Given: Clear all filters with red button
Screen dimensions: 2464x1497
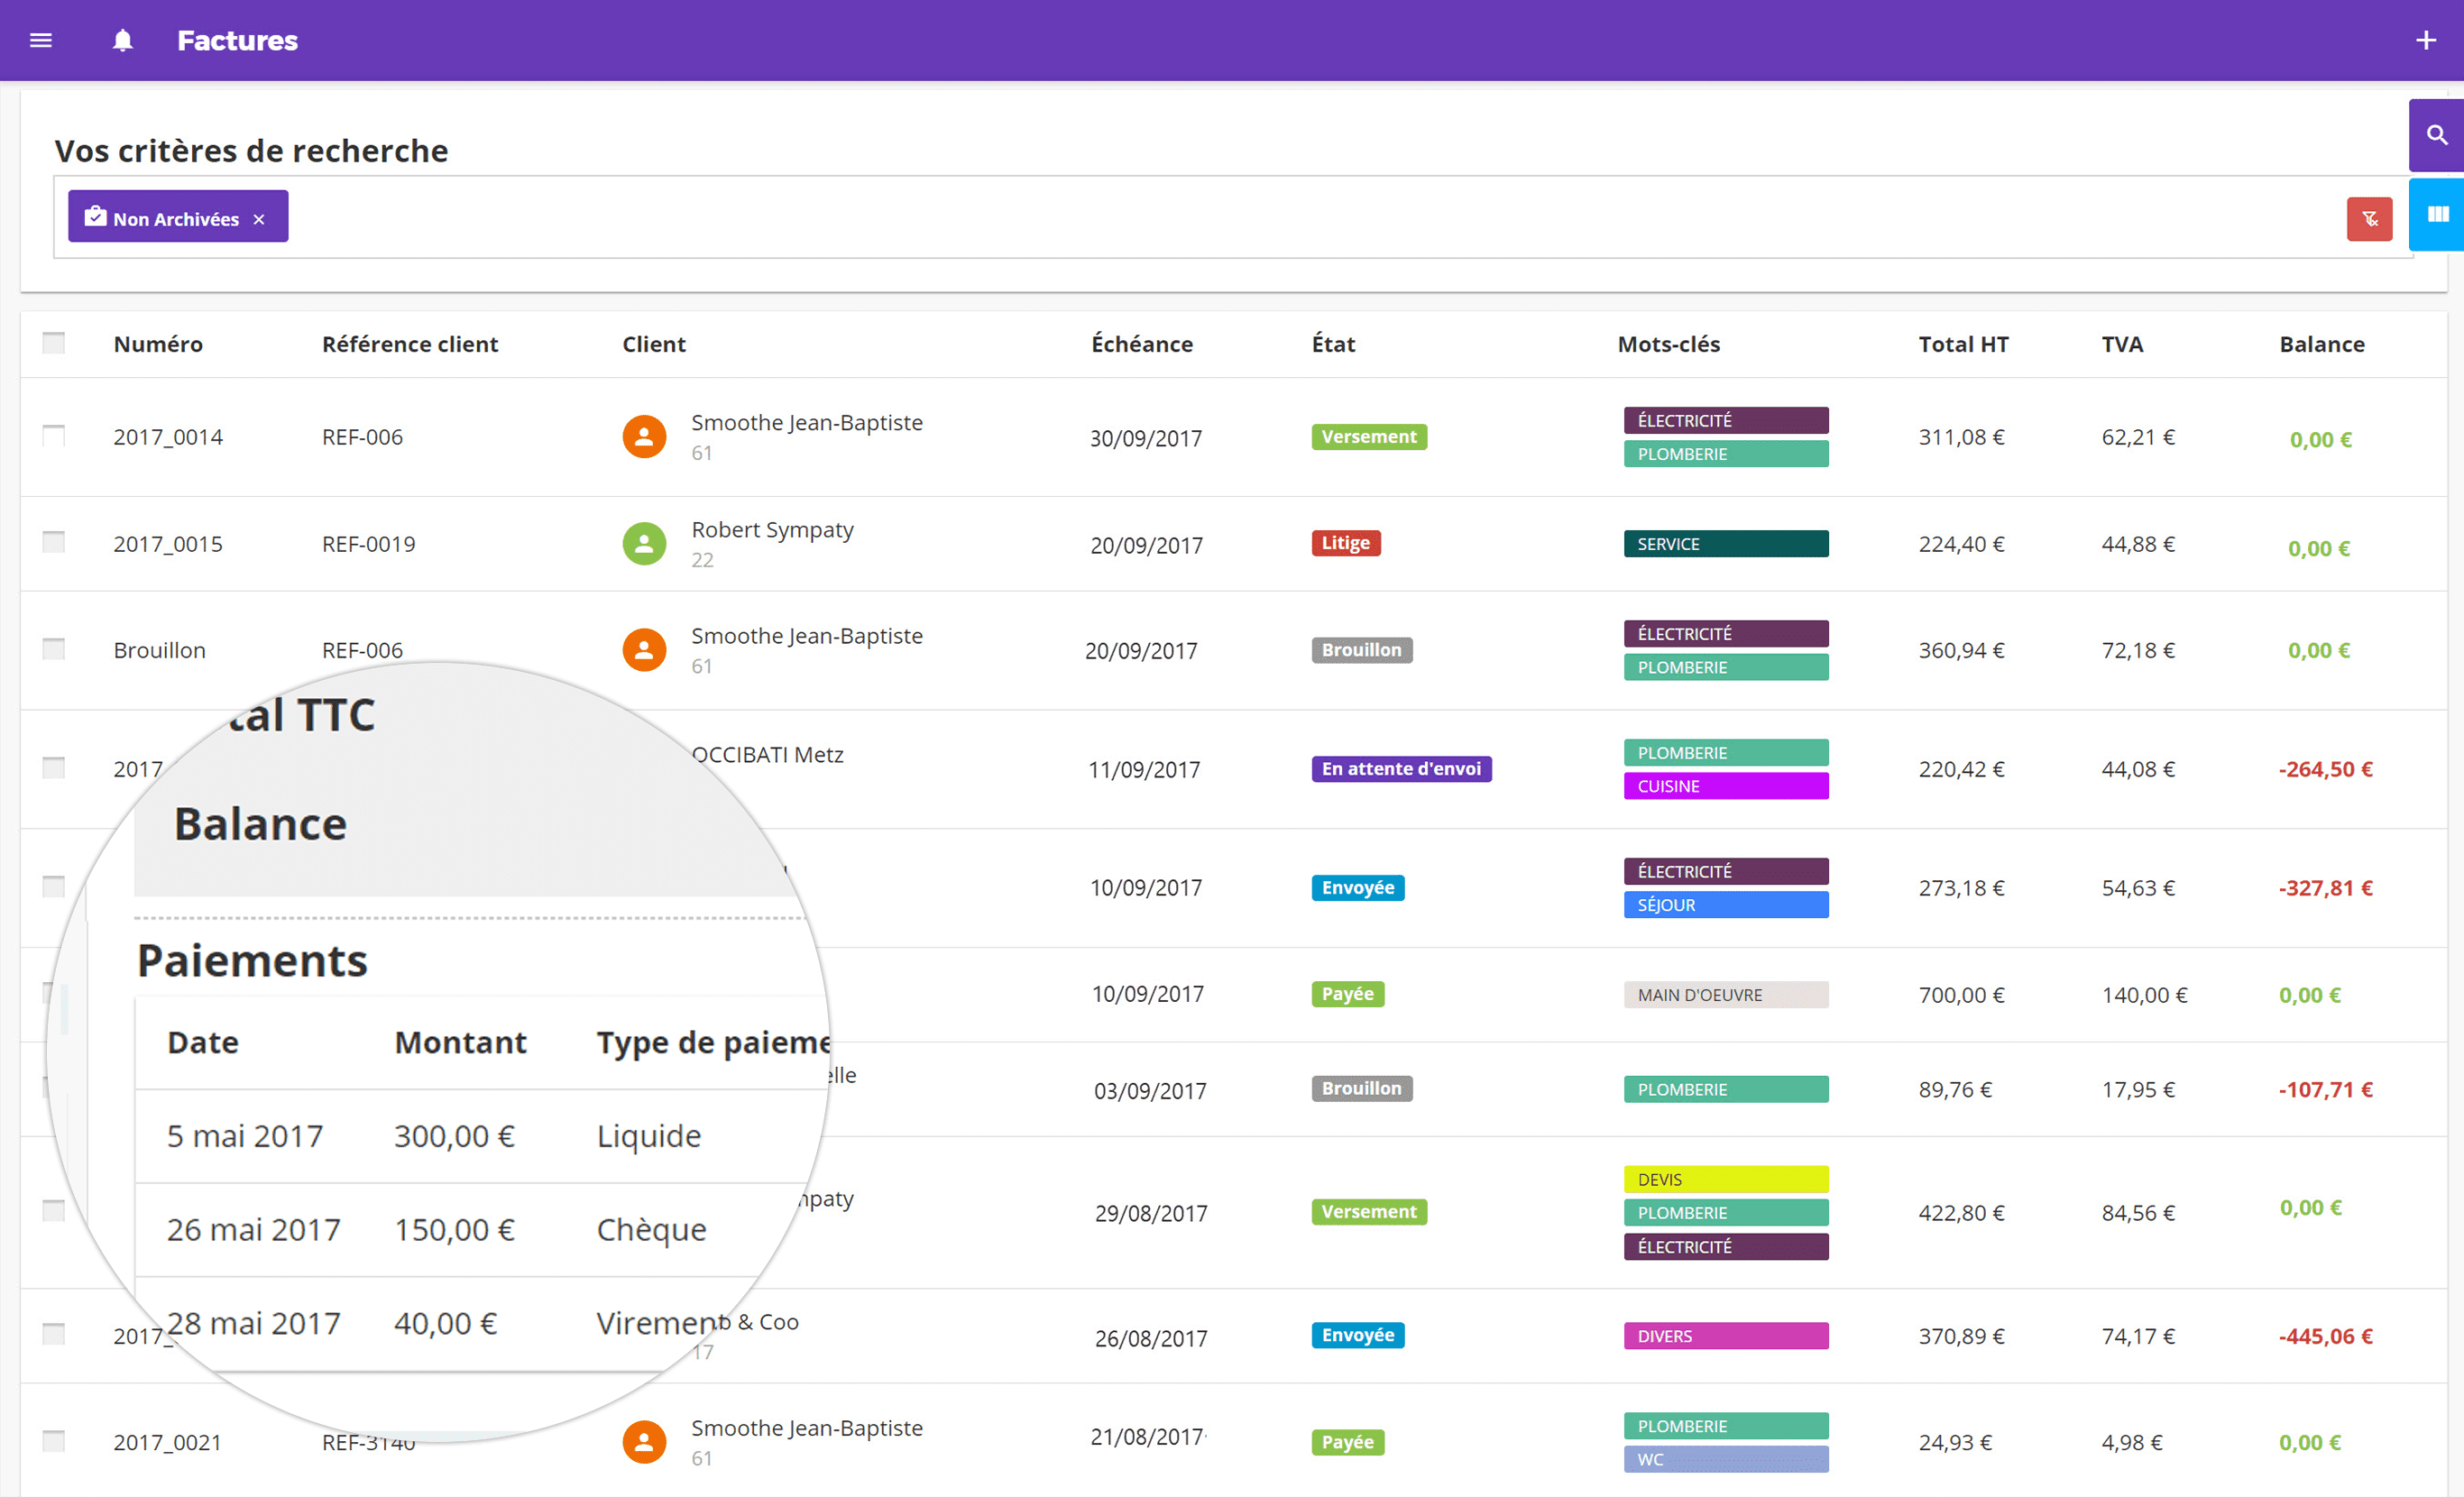Looking at the screenshot, I should click(x=2369, y=219).
